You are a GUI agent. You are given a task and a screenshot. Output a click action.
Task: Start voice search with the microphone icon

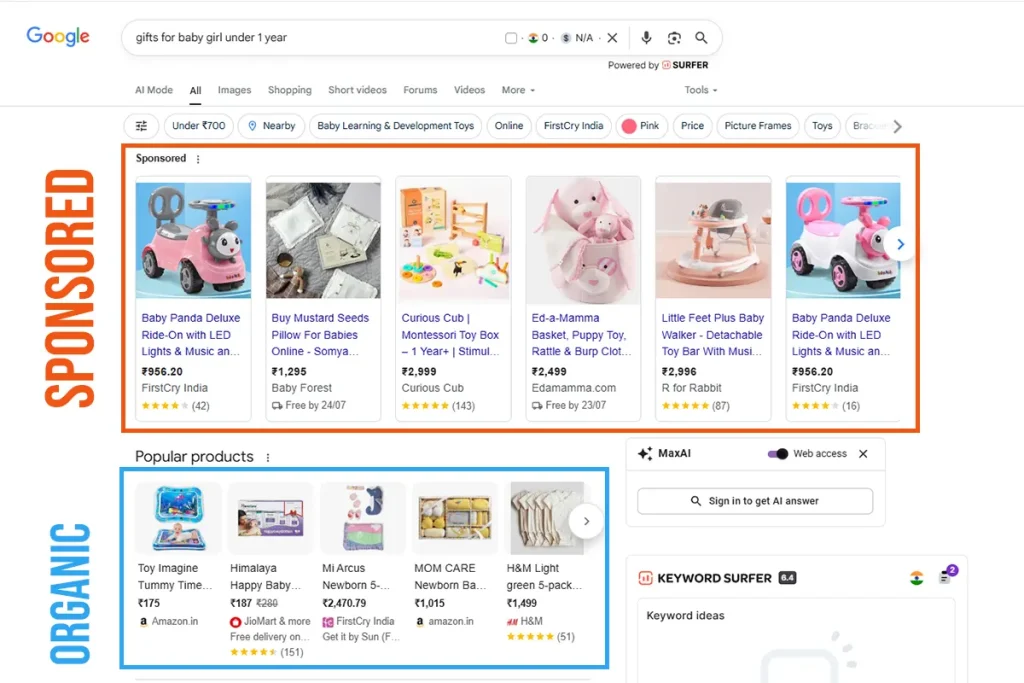tap(646, 38)
